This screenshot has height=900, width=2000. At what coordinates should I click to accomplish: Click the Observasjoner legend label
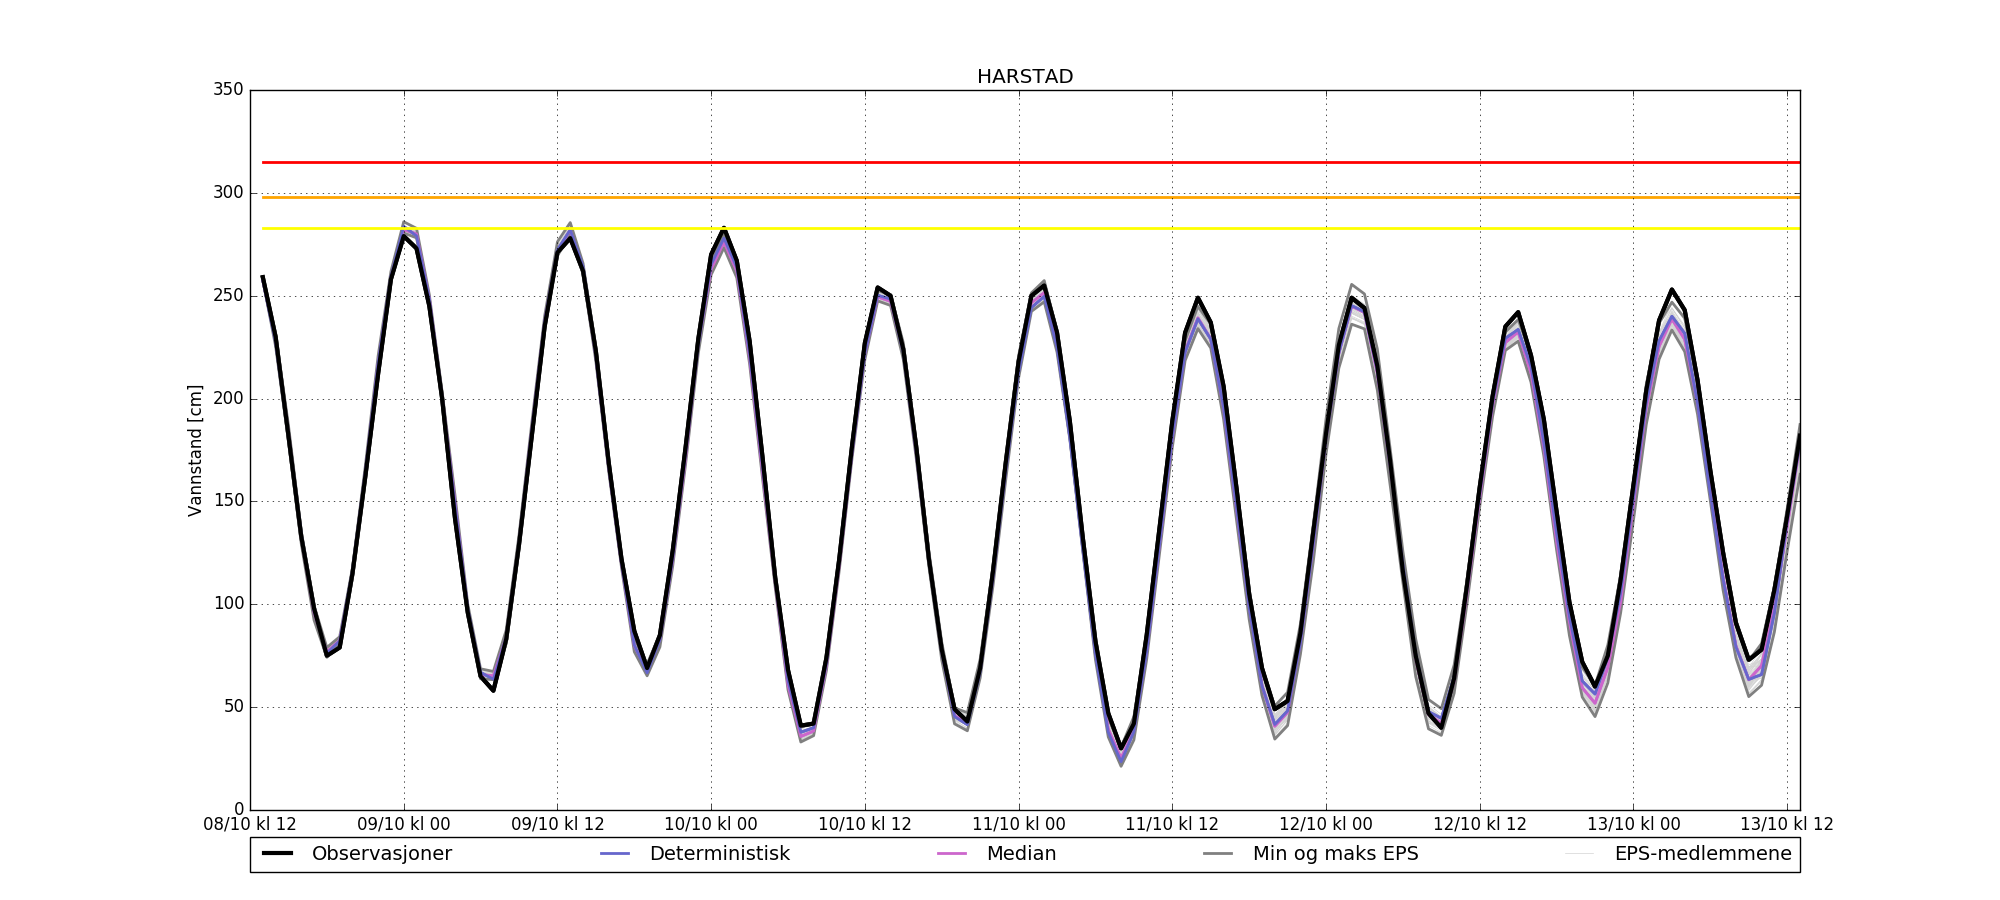point(381,854)
